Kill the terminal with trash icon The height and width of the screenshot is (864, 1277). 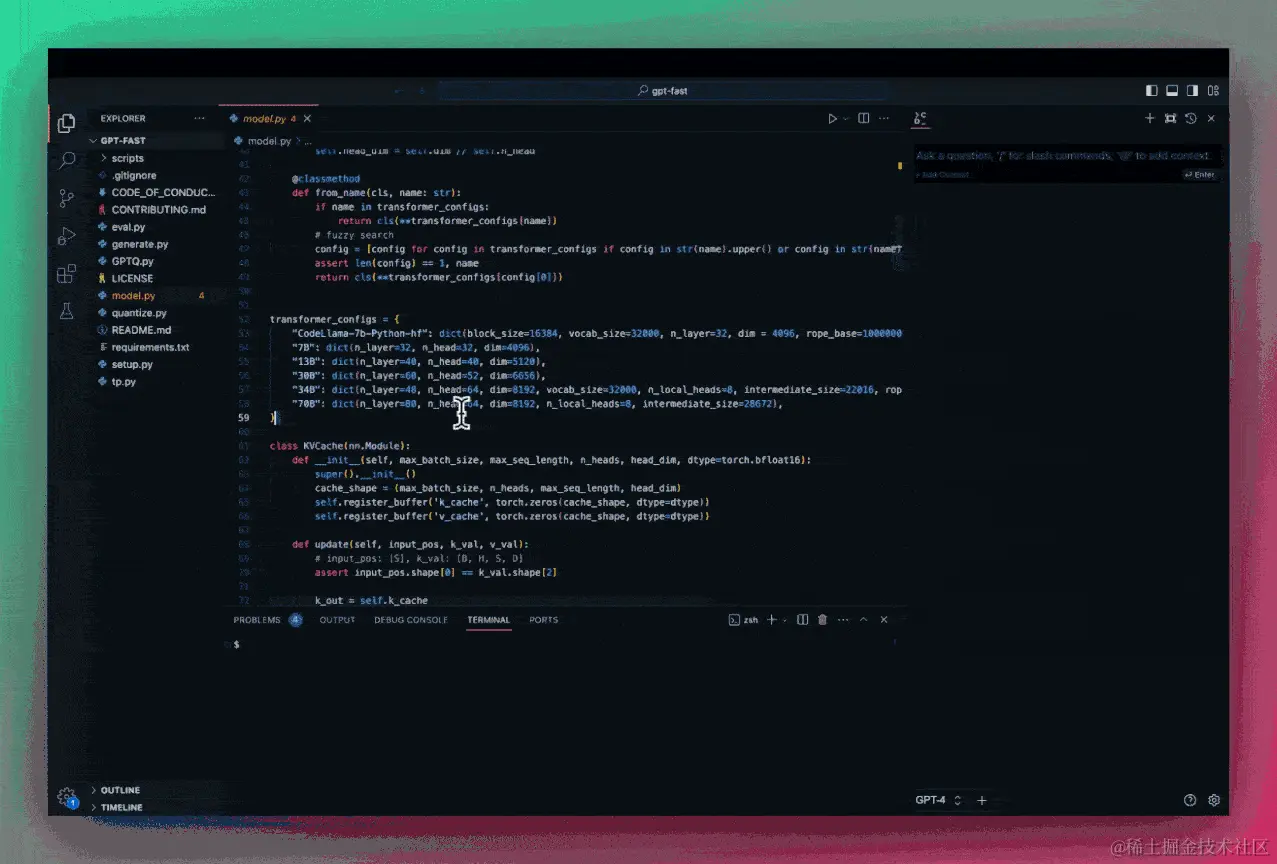(x=822, y=620)
